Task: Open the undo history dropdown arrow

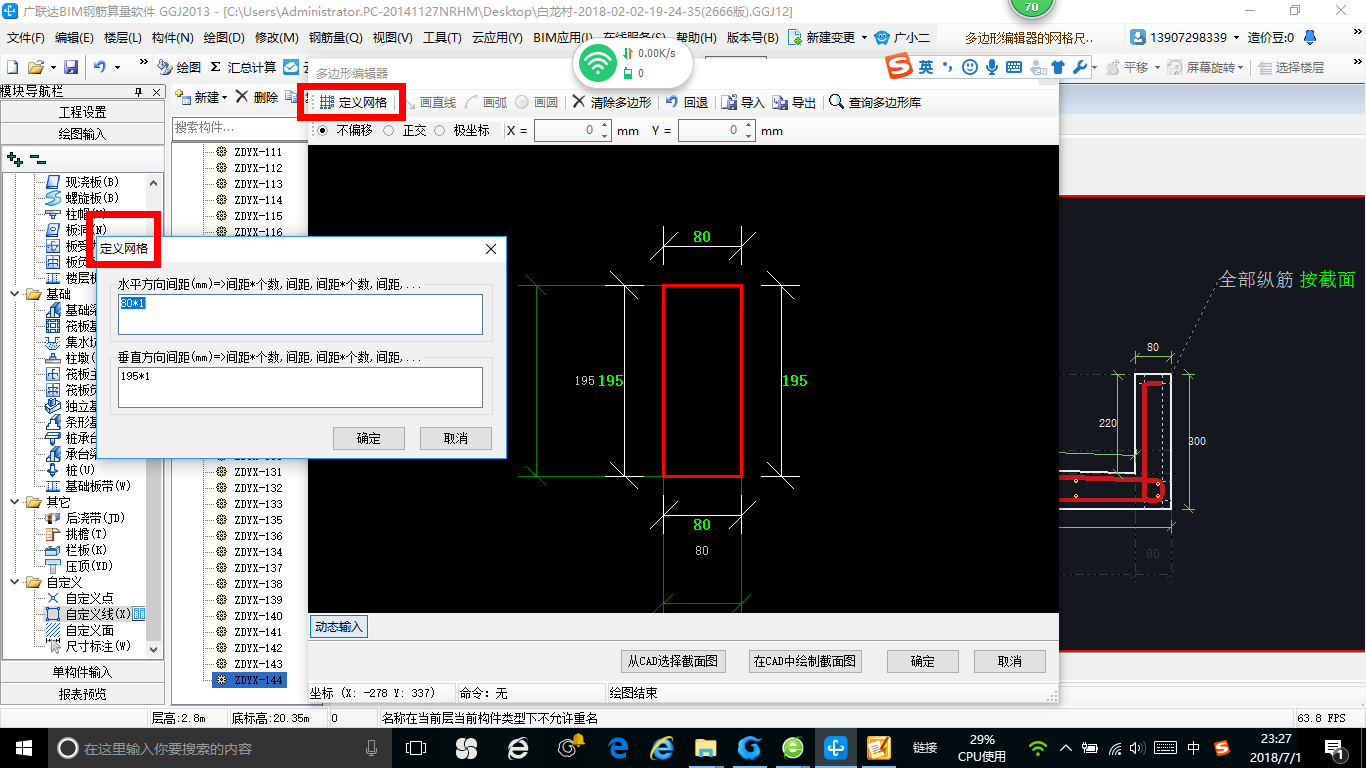Action: [x=117, y=67]
